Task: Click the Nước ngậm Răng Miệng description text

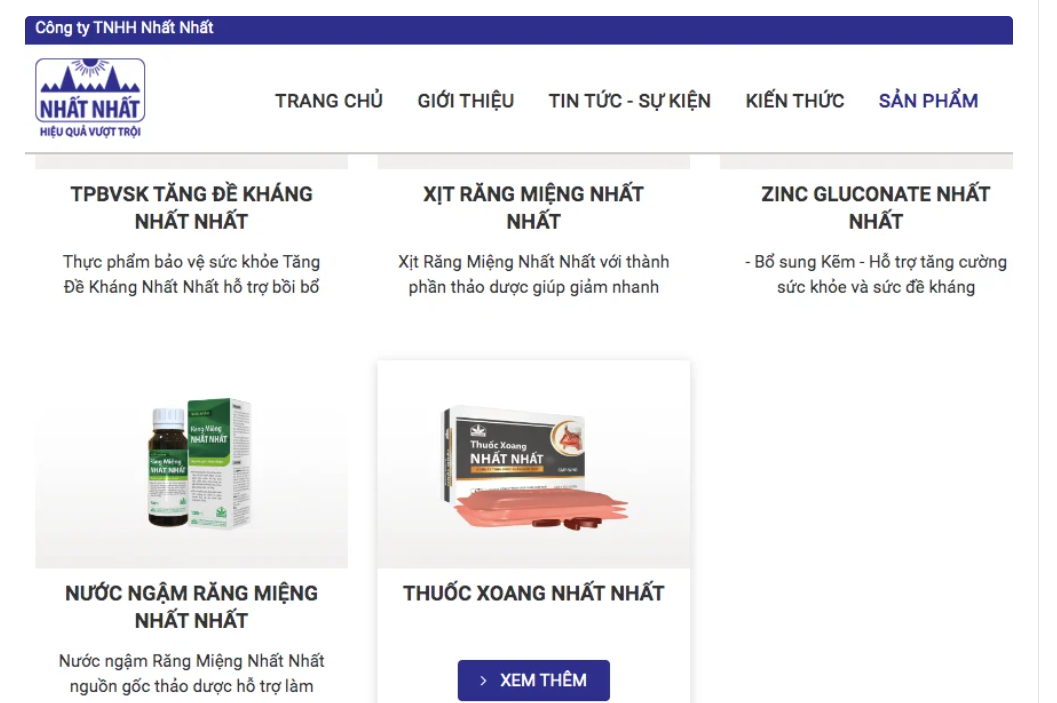Action: coord(191,673)
